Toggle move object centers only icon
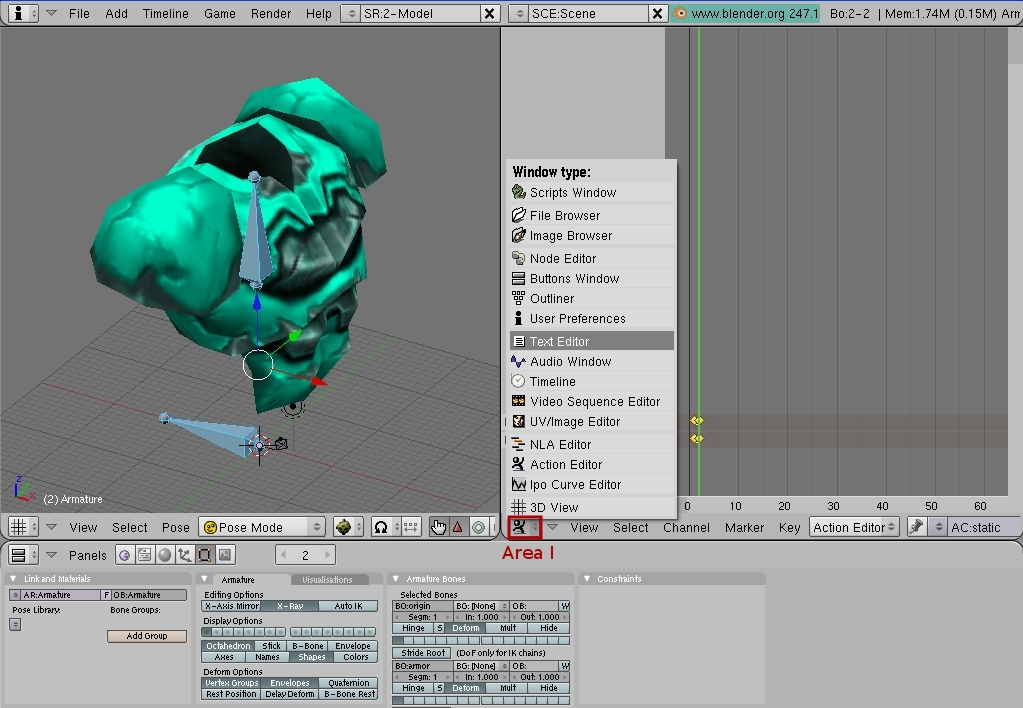The width and height of the screenshot is (1023, 708). [410, 527]
